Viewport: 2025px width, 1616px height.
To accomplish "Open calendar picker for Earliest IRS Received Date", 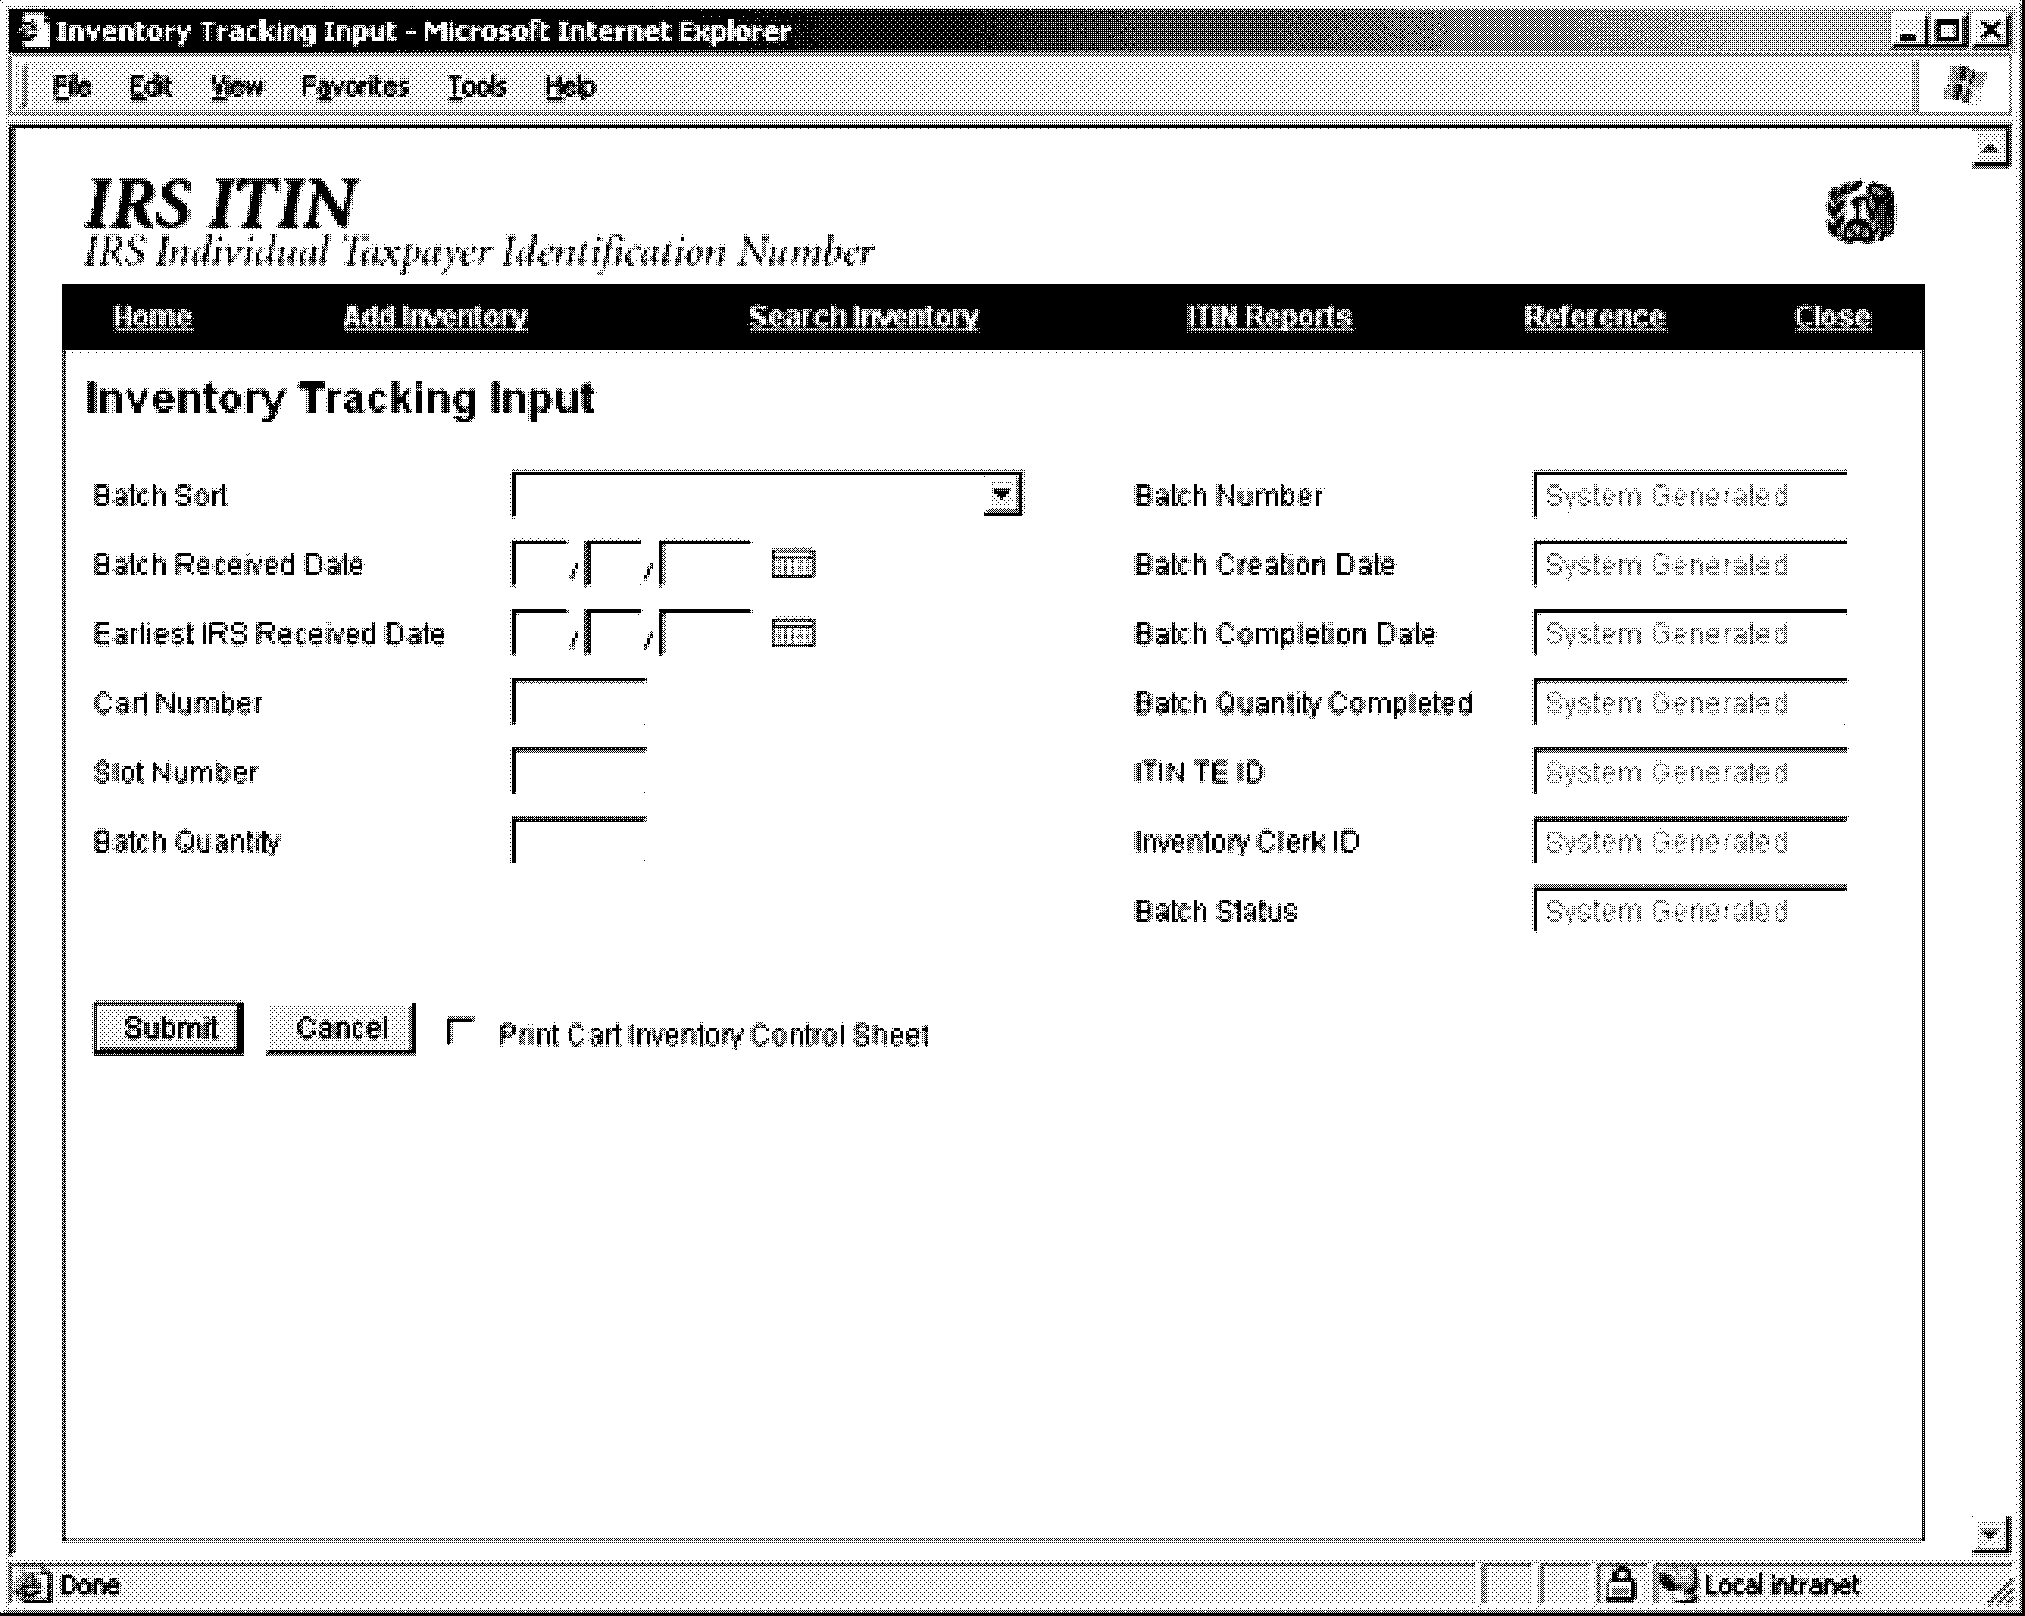I will [793, 633].
